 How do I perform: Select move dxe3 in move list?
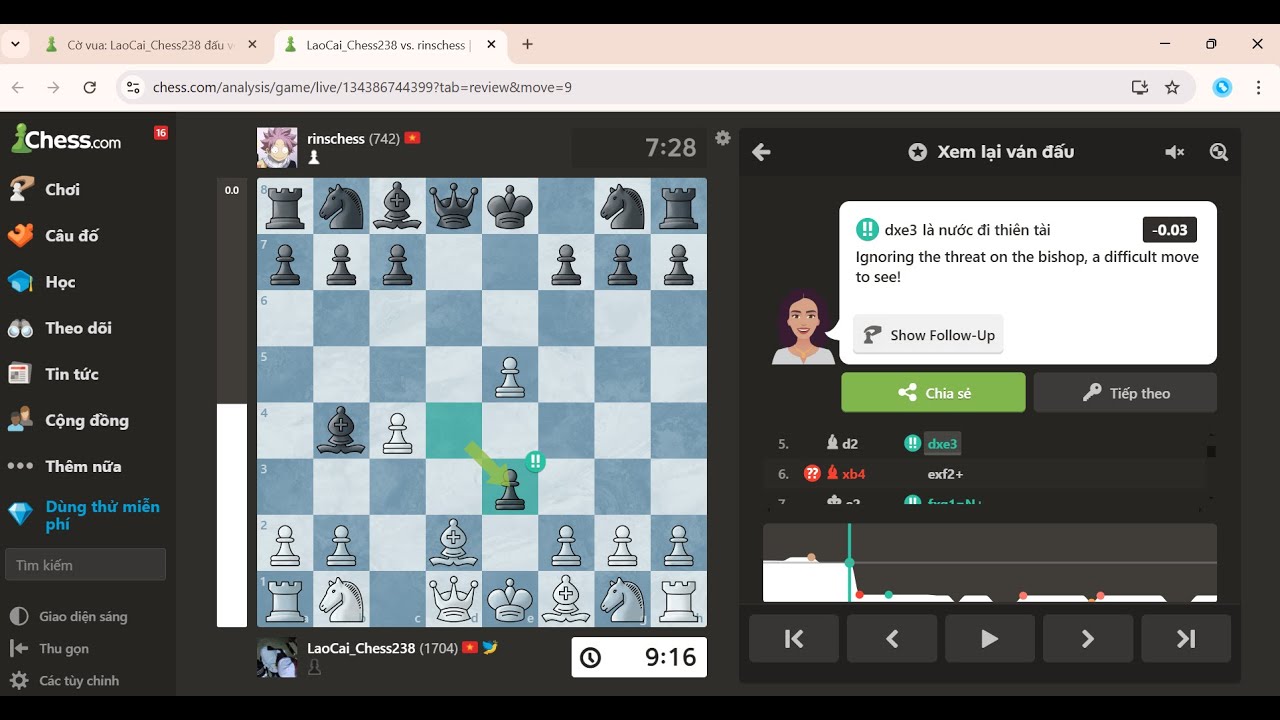tap(943, 443)
